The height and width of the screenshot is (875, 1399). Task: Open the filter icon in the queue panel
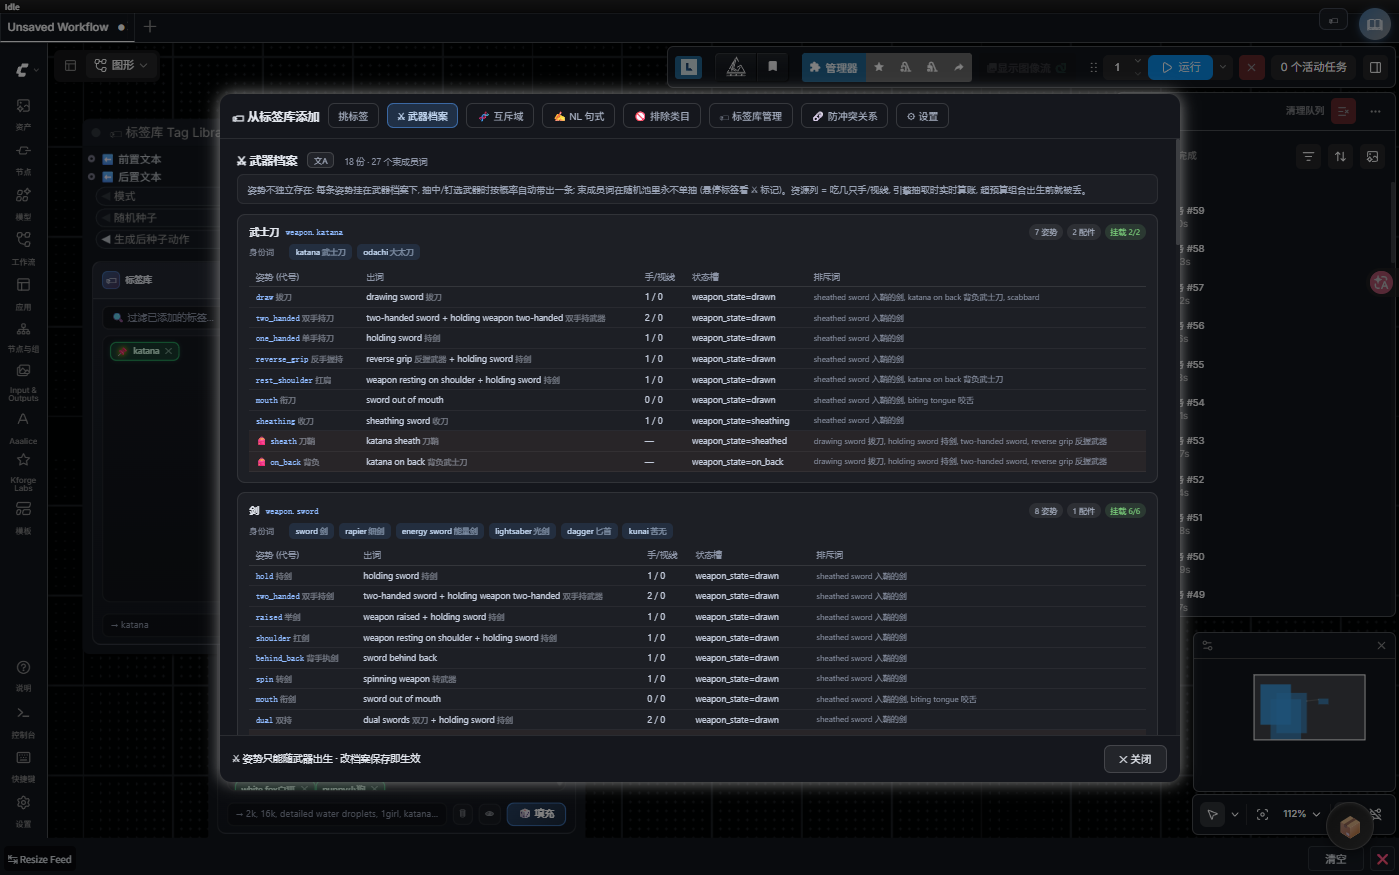[x=1308, y=156]
